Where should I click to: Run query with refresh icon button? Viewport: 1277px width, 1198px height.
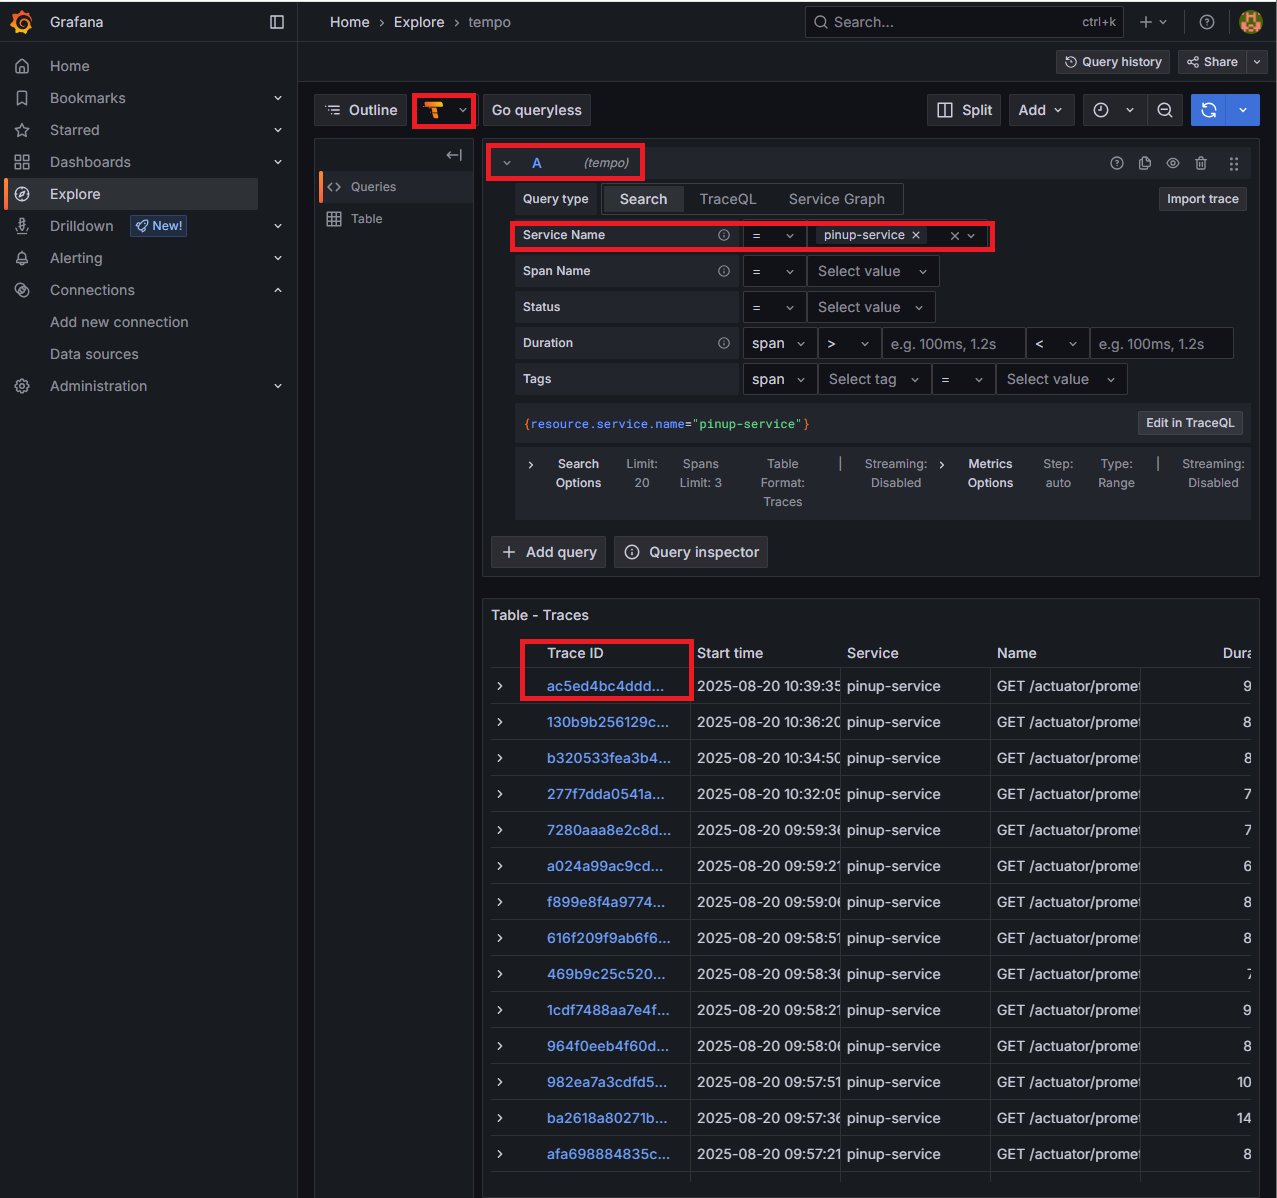pos(1209,110)
